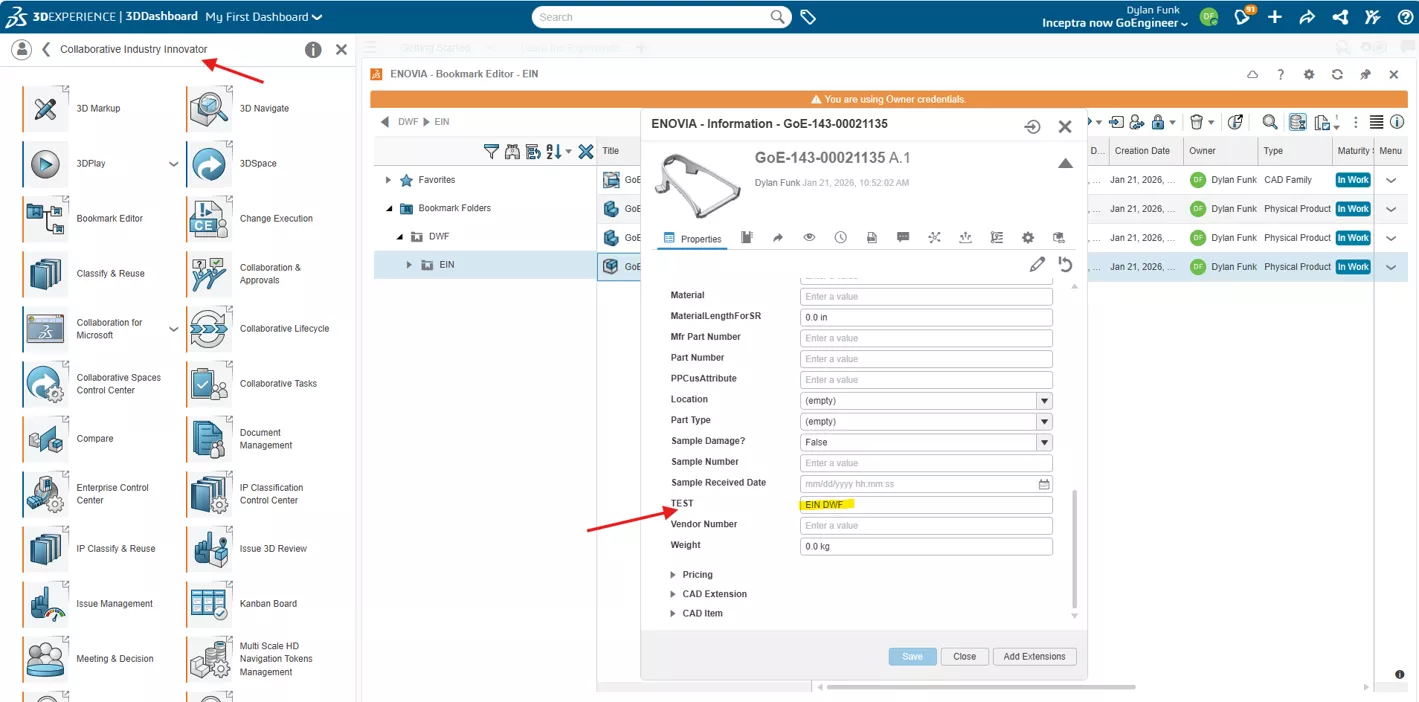
Task: Expand the CAD Extension section
Action: (x=673, y=594)
